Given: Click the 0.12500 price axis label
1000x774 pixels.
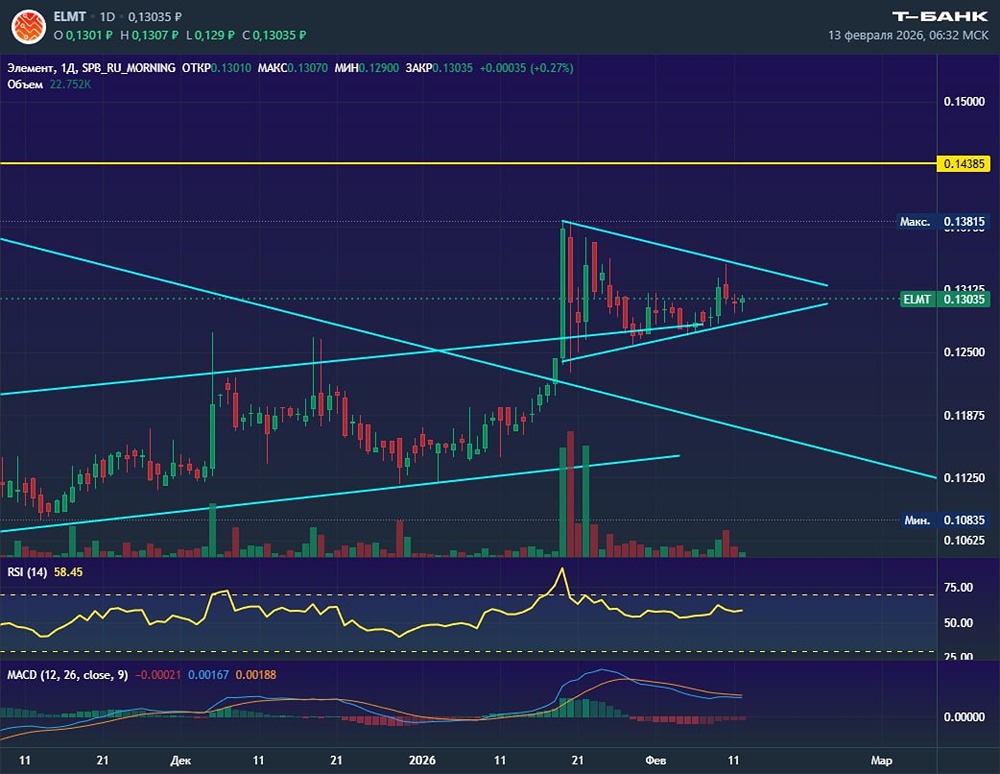Looking at the screenshot, I should click(964, 352).
